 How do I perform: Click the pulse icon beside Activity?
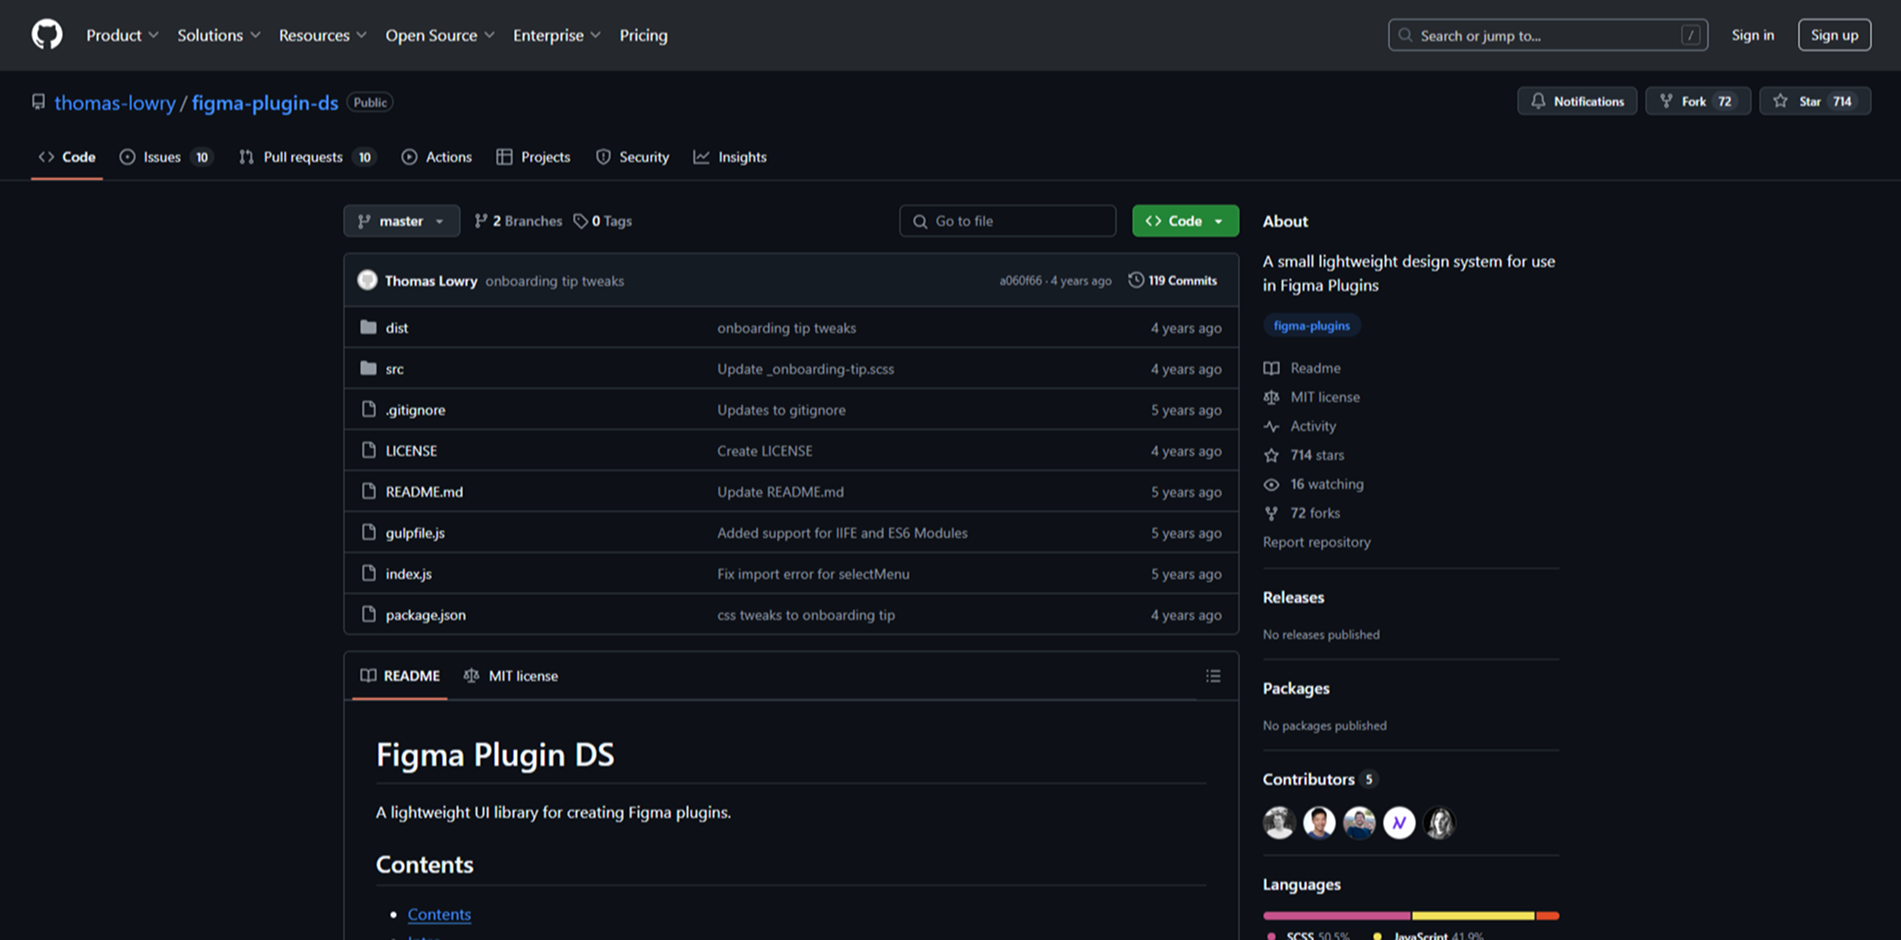[x=1271, y=426]
